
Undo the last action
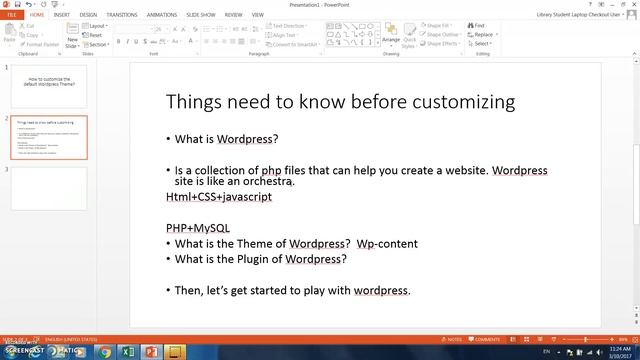pyautogui.click(x=28, y=4)
